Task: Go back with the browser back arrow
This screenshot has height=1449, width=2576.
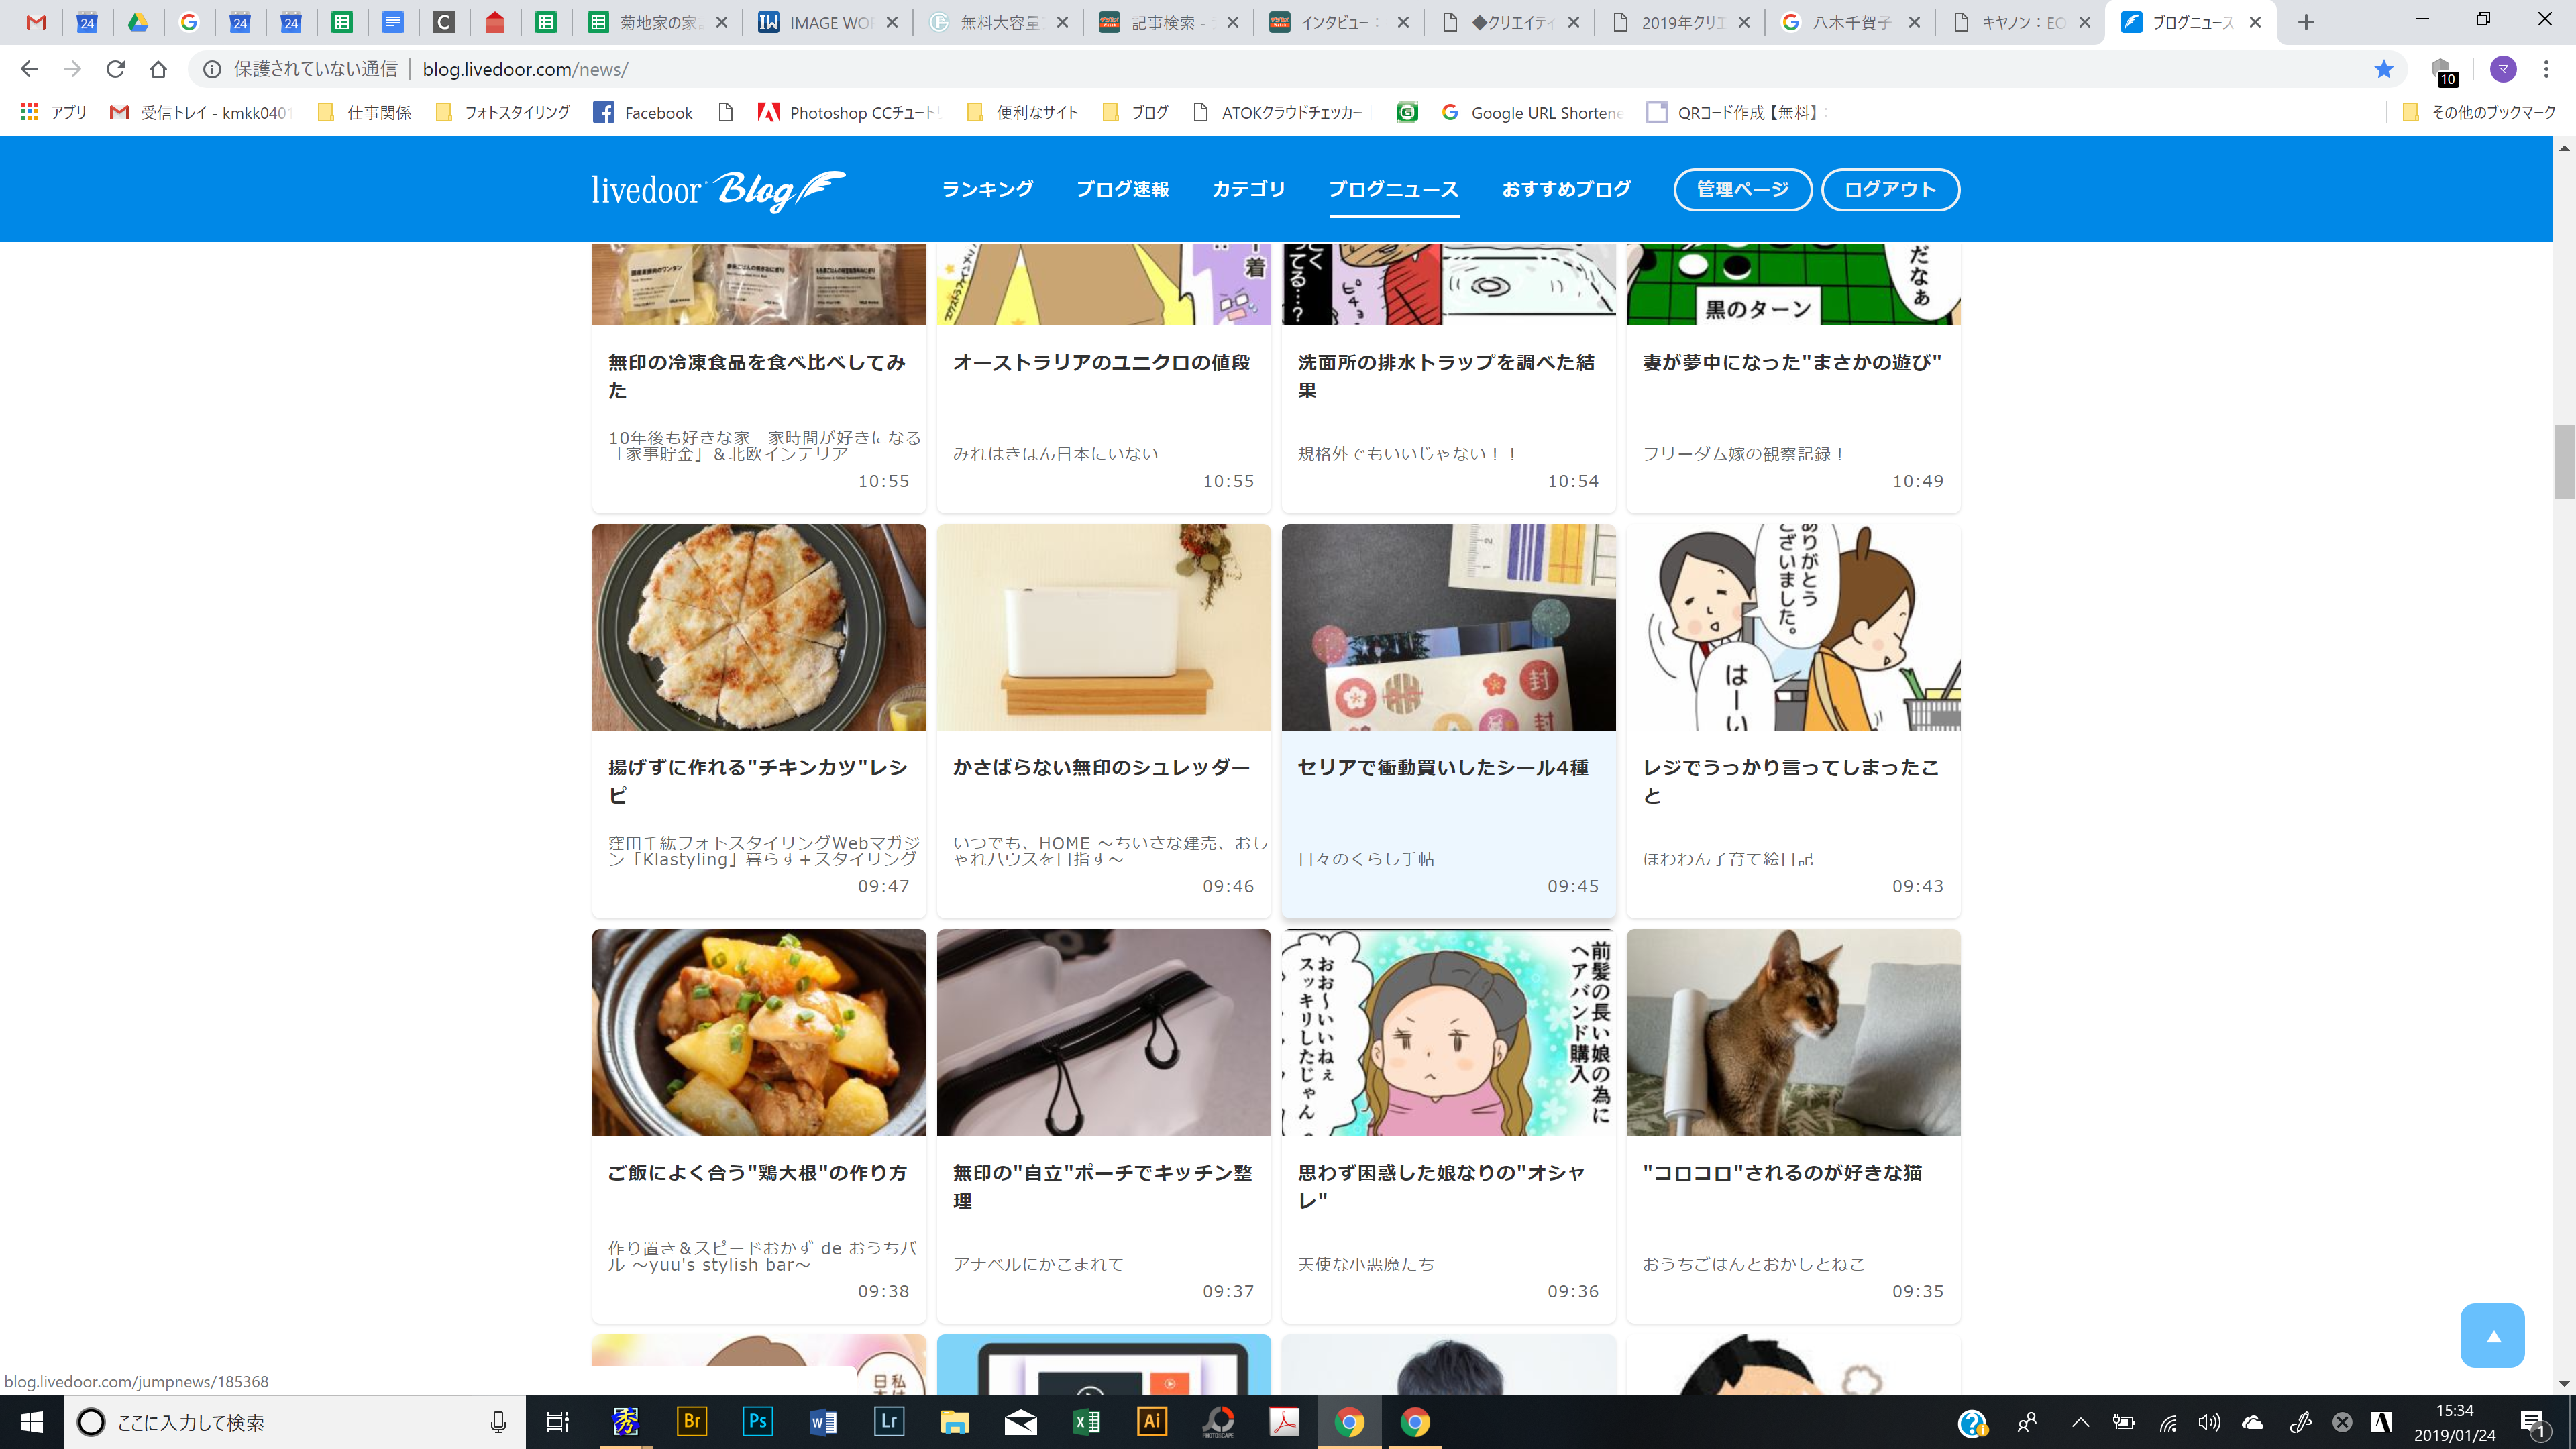Action: [29, 69]
